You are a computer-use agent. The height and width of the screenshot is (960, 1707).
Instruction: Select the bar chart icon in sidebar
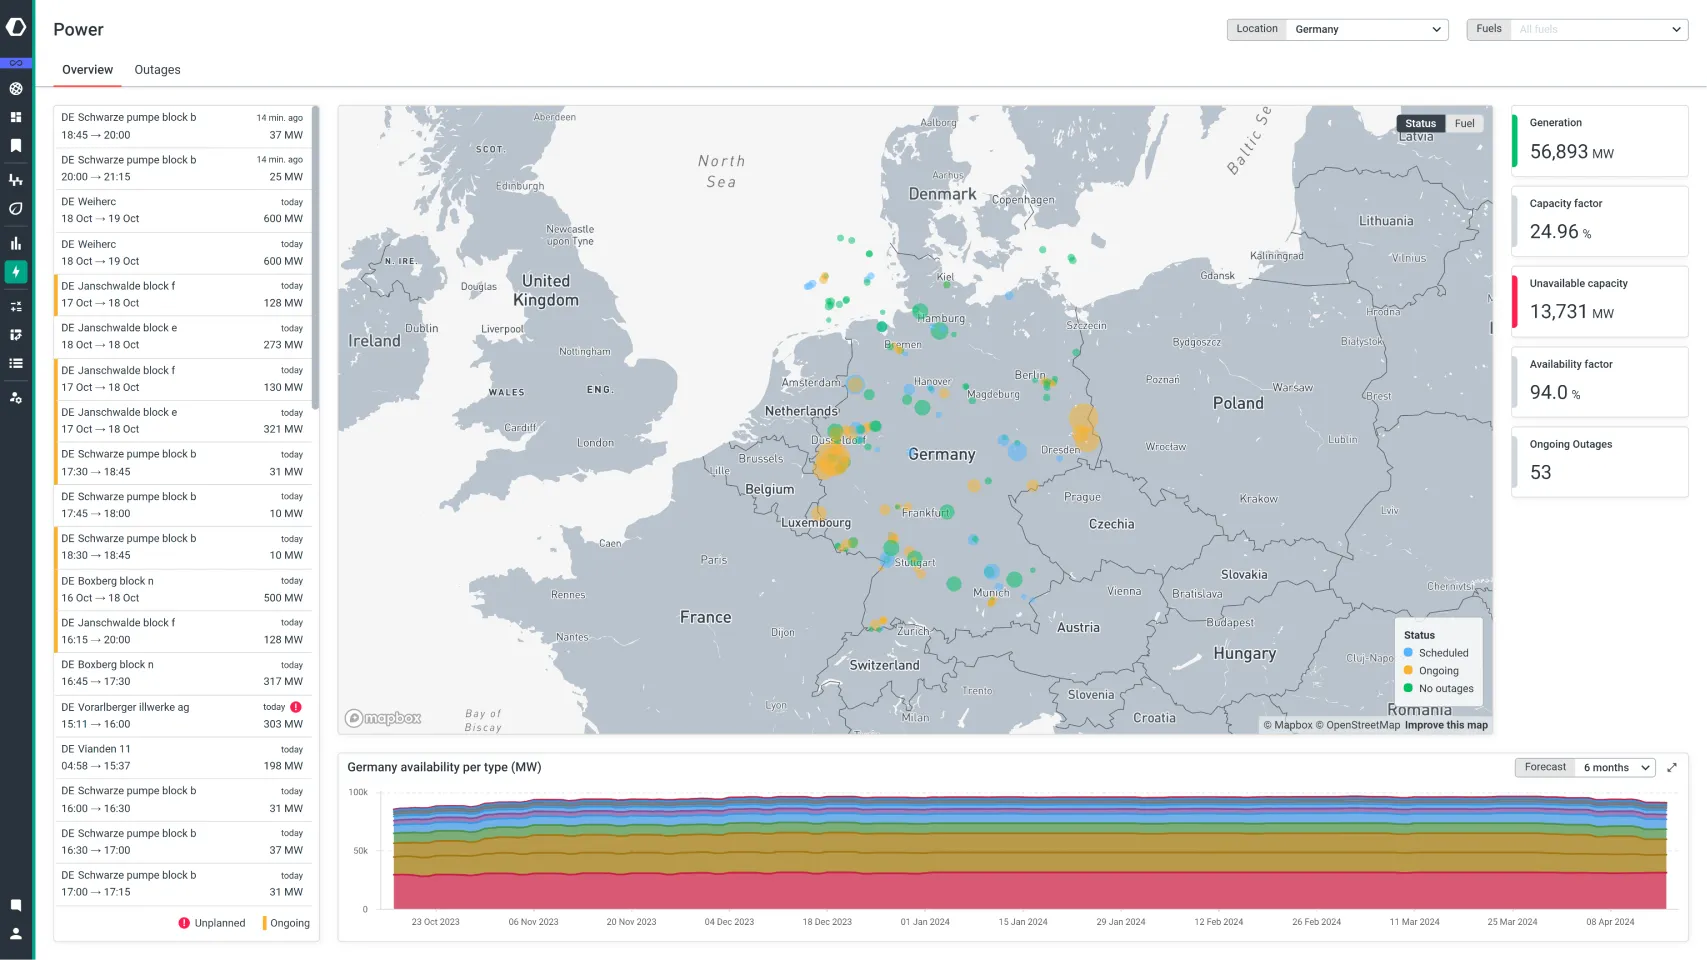pos(15,242)
